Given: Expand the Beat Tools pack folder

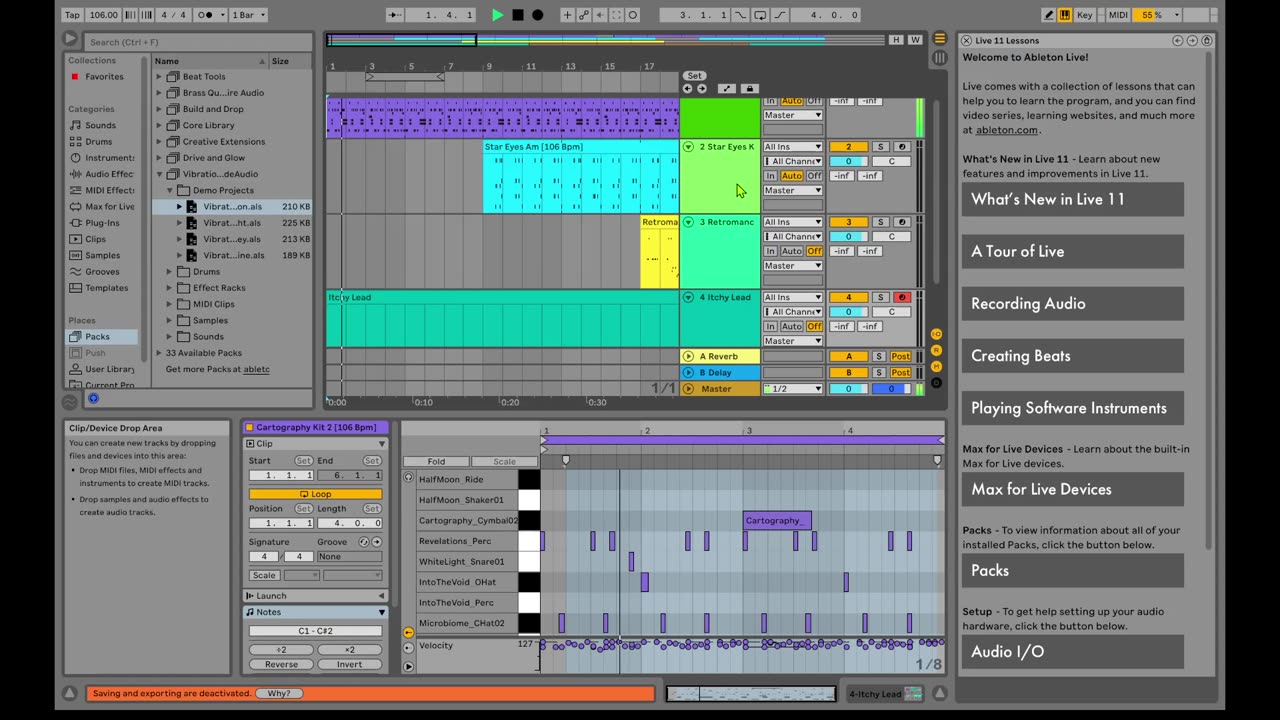Looking at the screenshot, I should click(159, 77).
